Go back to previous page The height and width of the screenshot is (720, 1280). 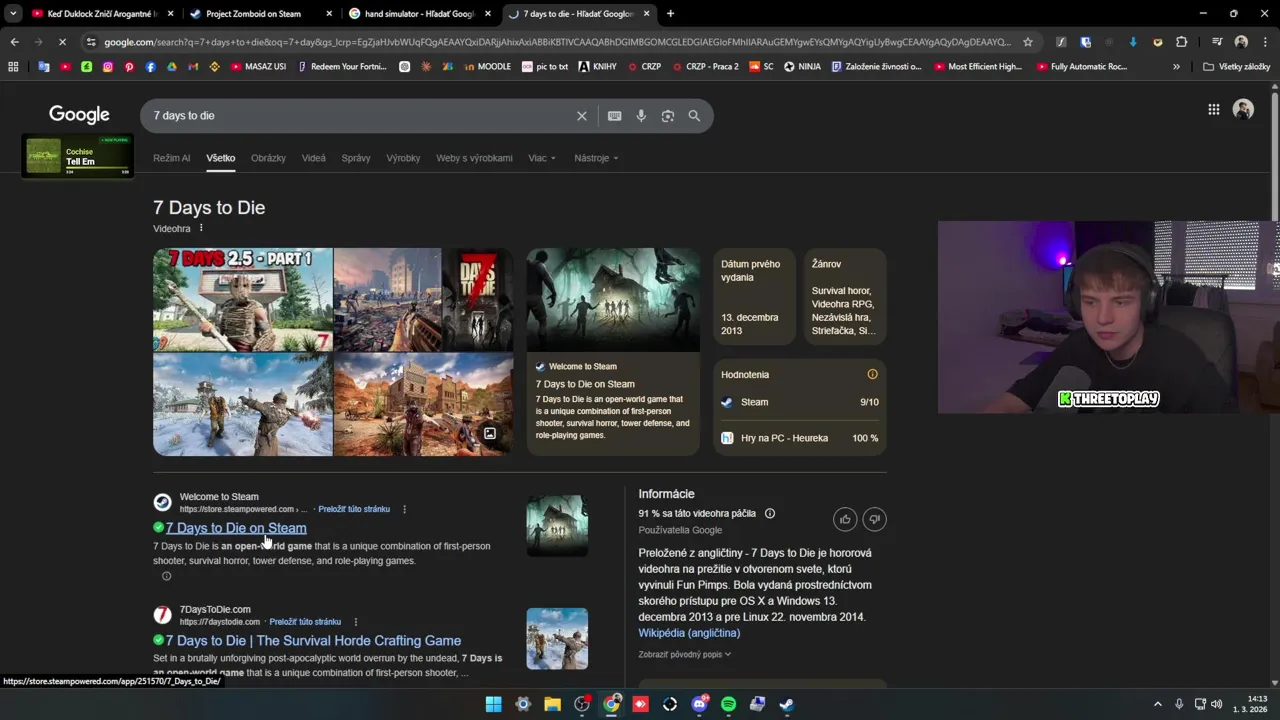14,42
